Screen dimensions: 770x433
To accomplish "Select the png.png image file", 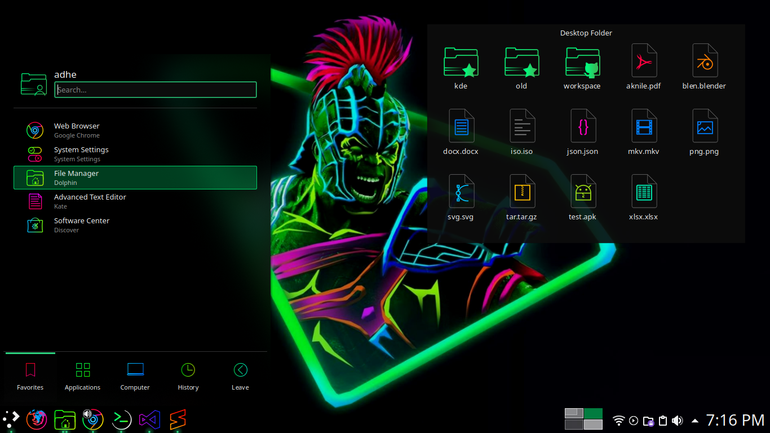I will click(704, 133).
